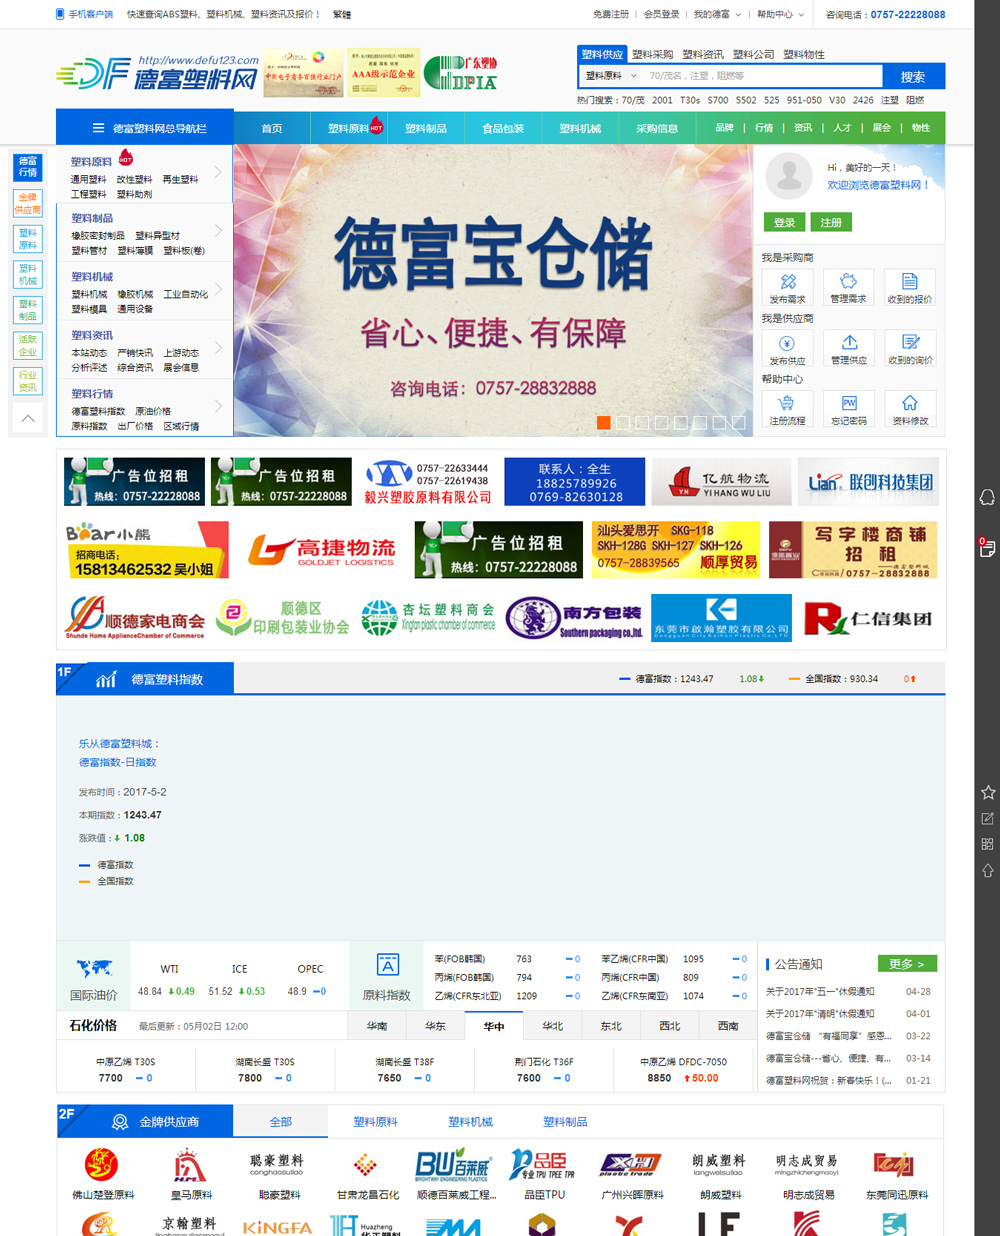This screenshot has width=1000, height=1236.
Task: Click the grid QR icon on right edge
Action: pos(988,845)
